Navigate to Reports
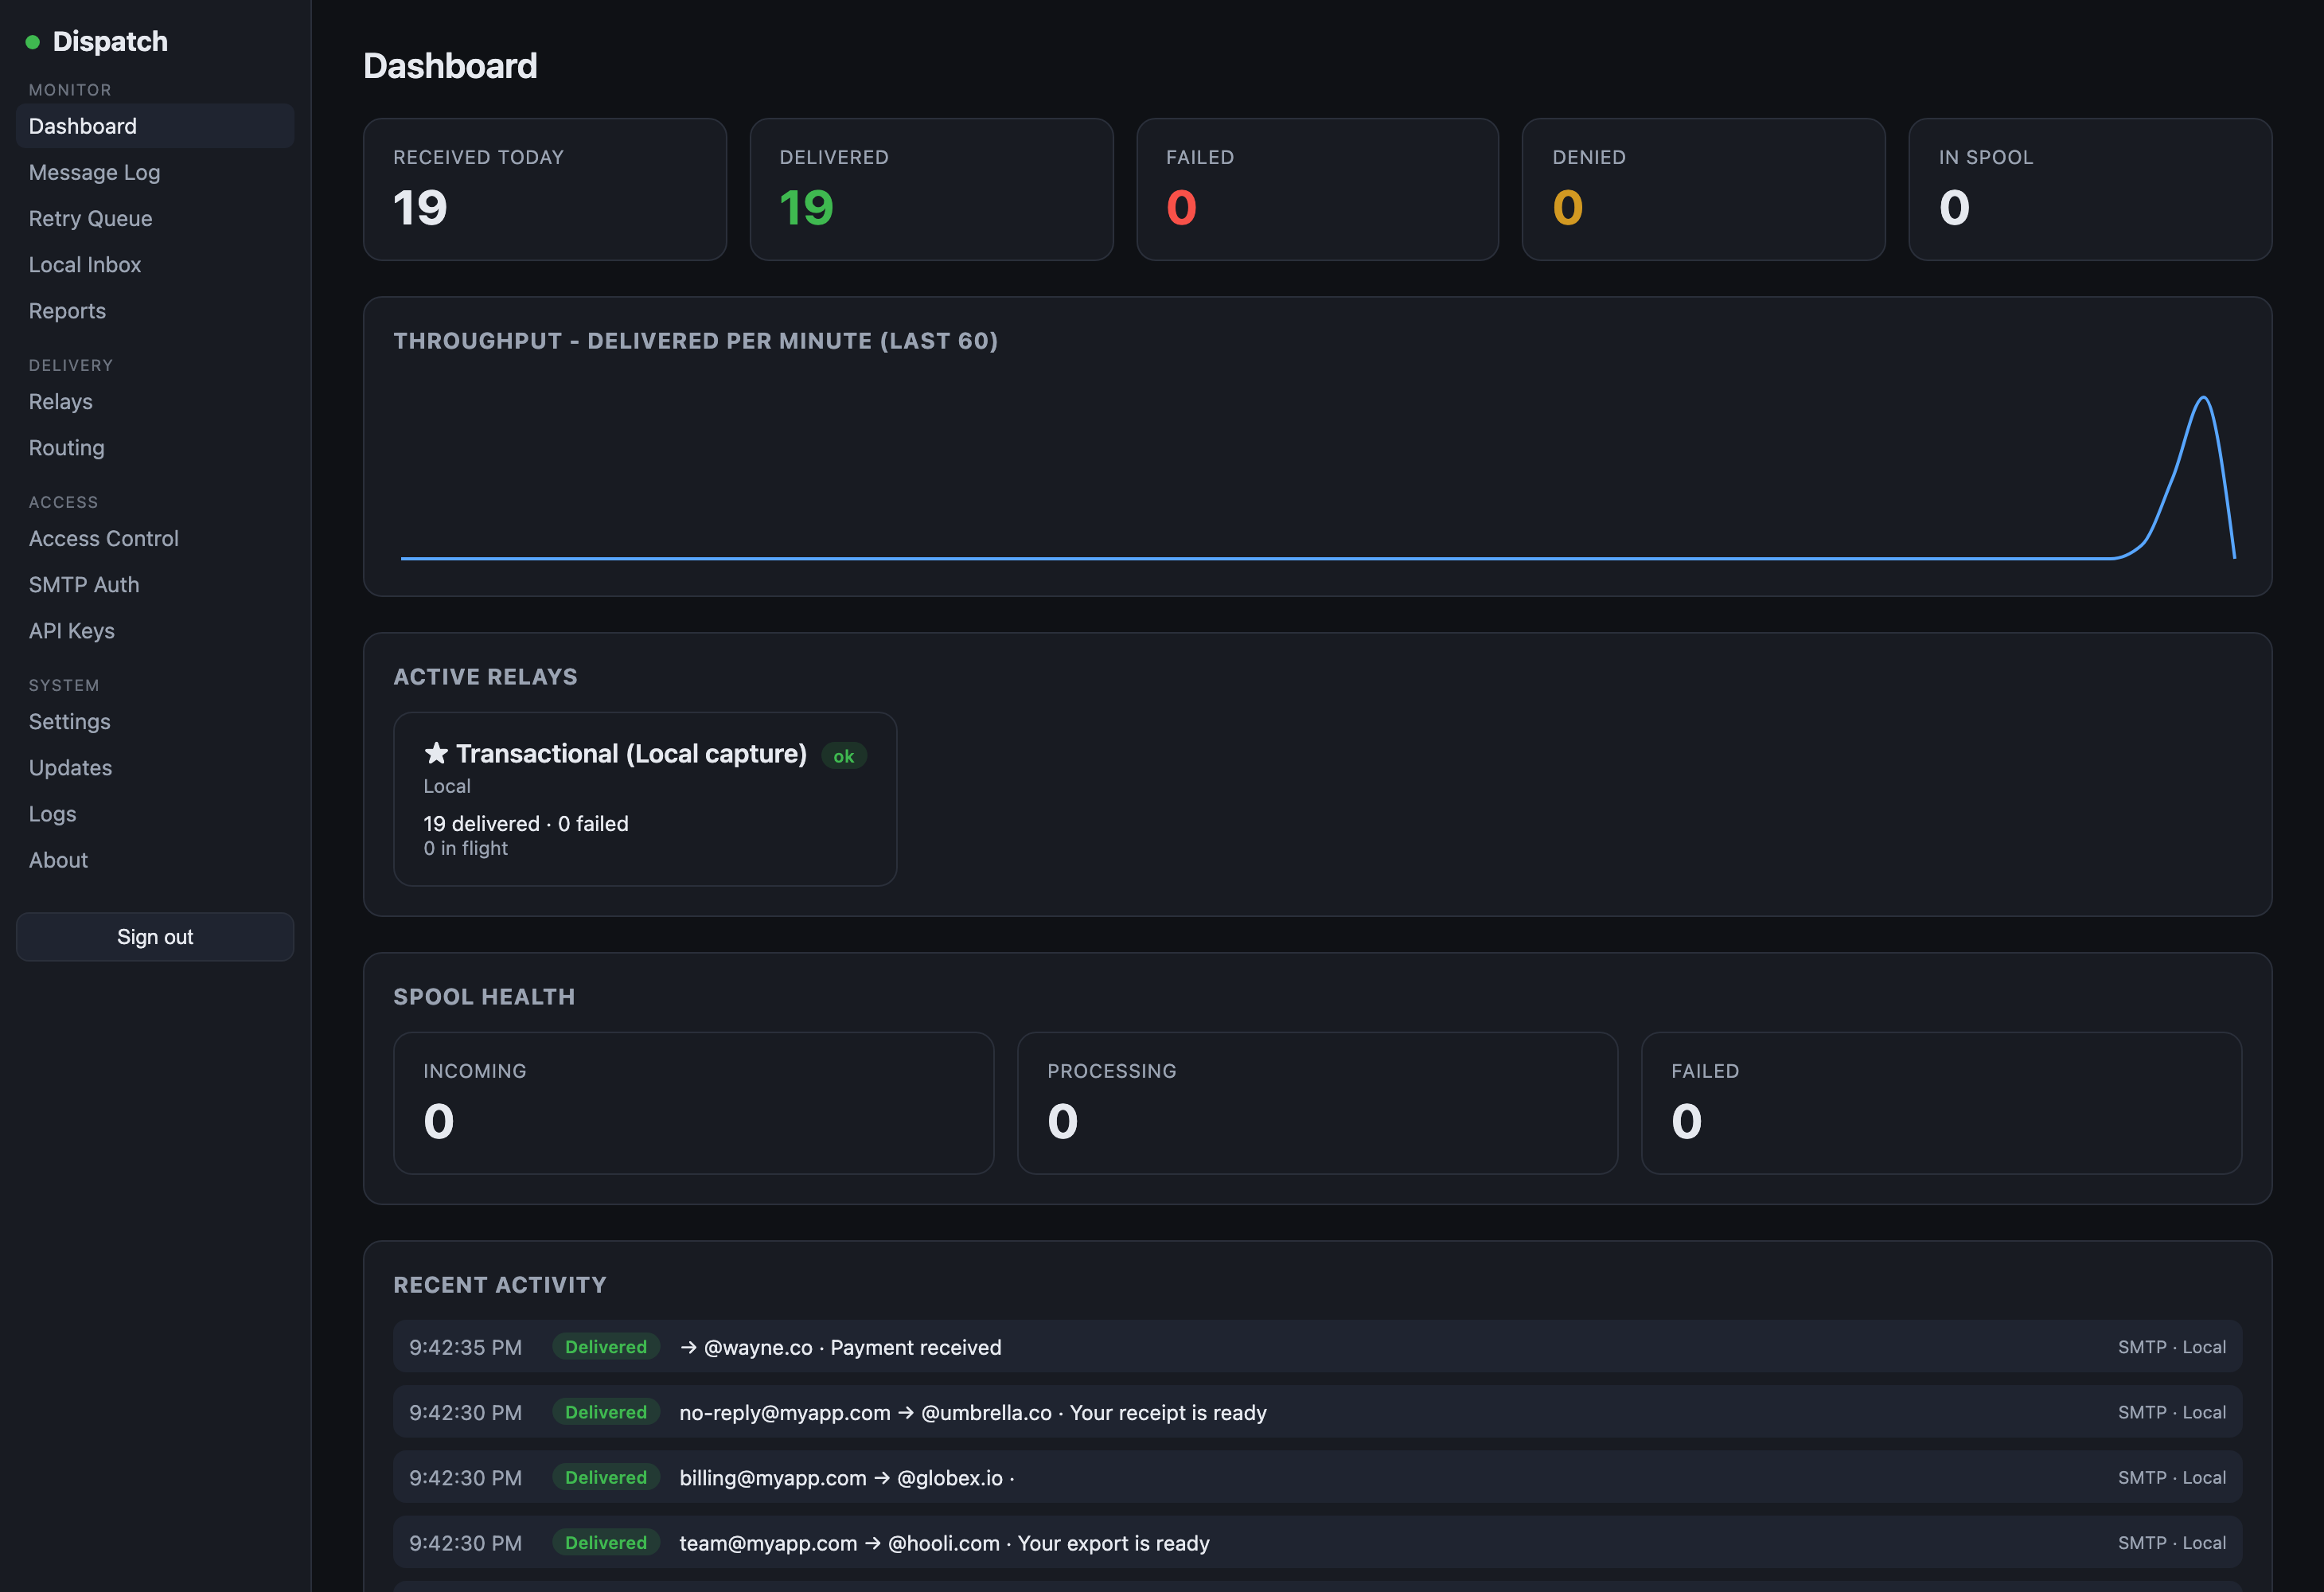The height and width of the screenshot is (1592, 2324). 155,310
